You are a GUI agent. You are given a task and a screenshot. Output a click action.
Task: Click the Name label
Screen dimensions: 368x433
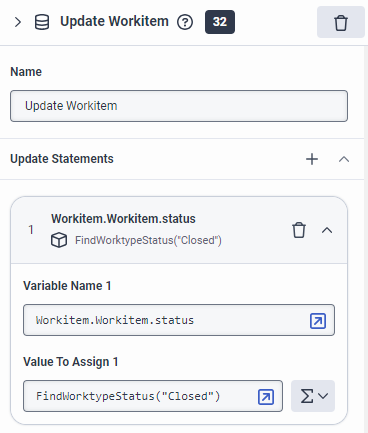(26, 72)
